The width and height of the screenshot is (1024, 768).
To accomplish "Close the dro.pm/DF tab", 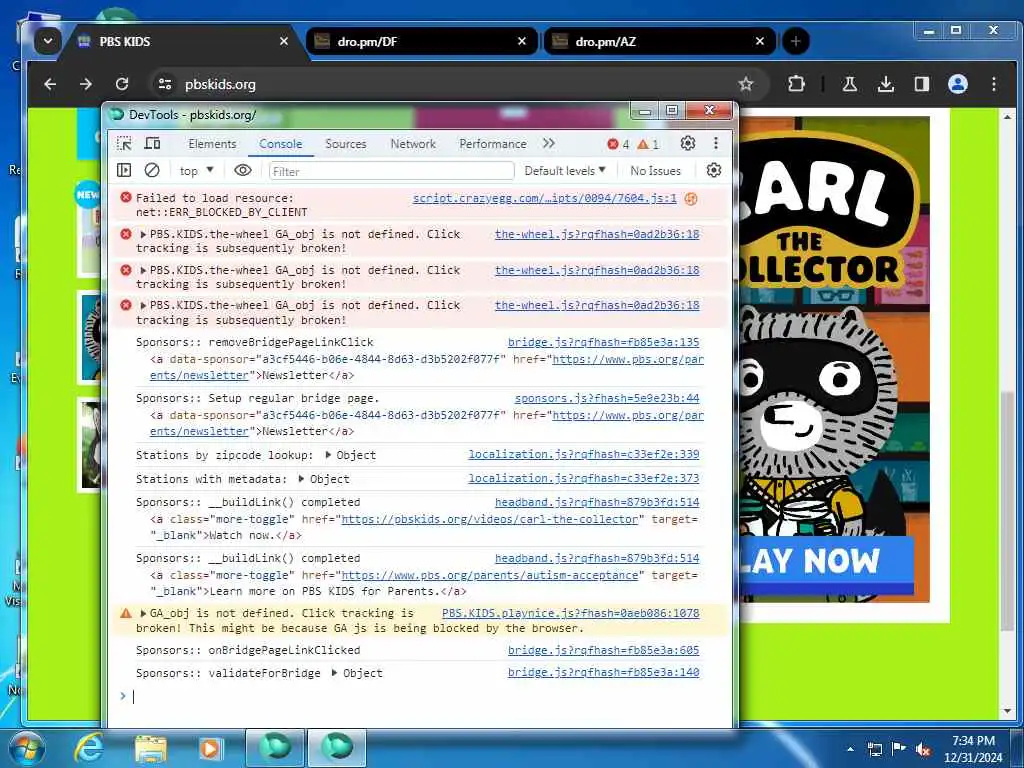I will (522, 41).
